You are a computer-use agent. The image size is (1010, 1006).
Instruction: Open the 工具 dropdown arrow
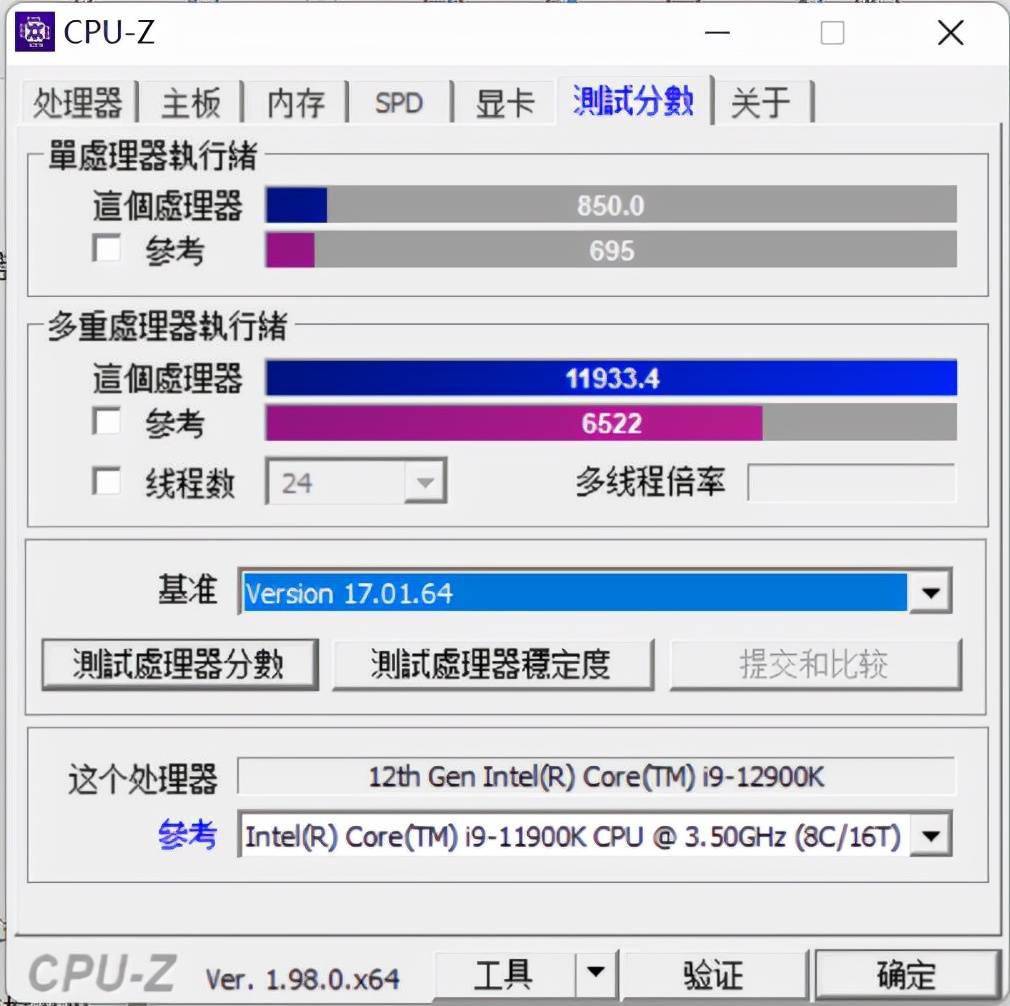(596, 973)
